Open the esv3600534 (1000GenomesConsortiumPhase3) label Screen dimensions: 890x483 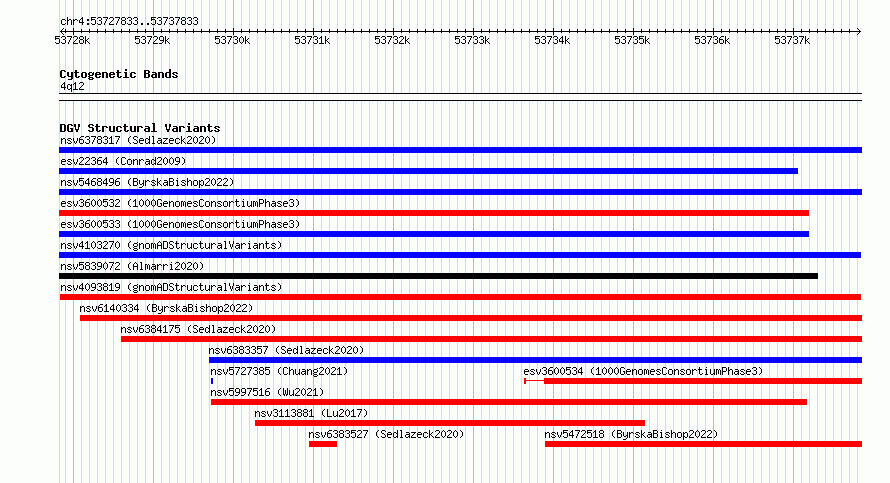[643, 371]
